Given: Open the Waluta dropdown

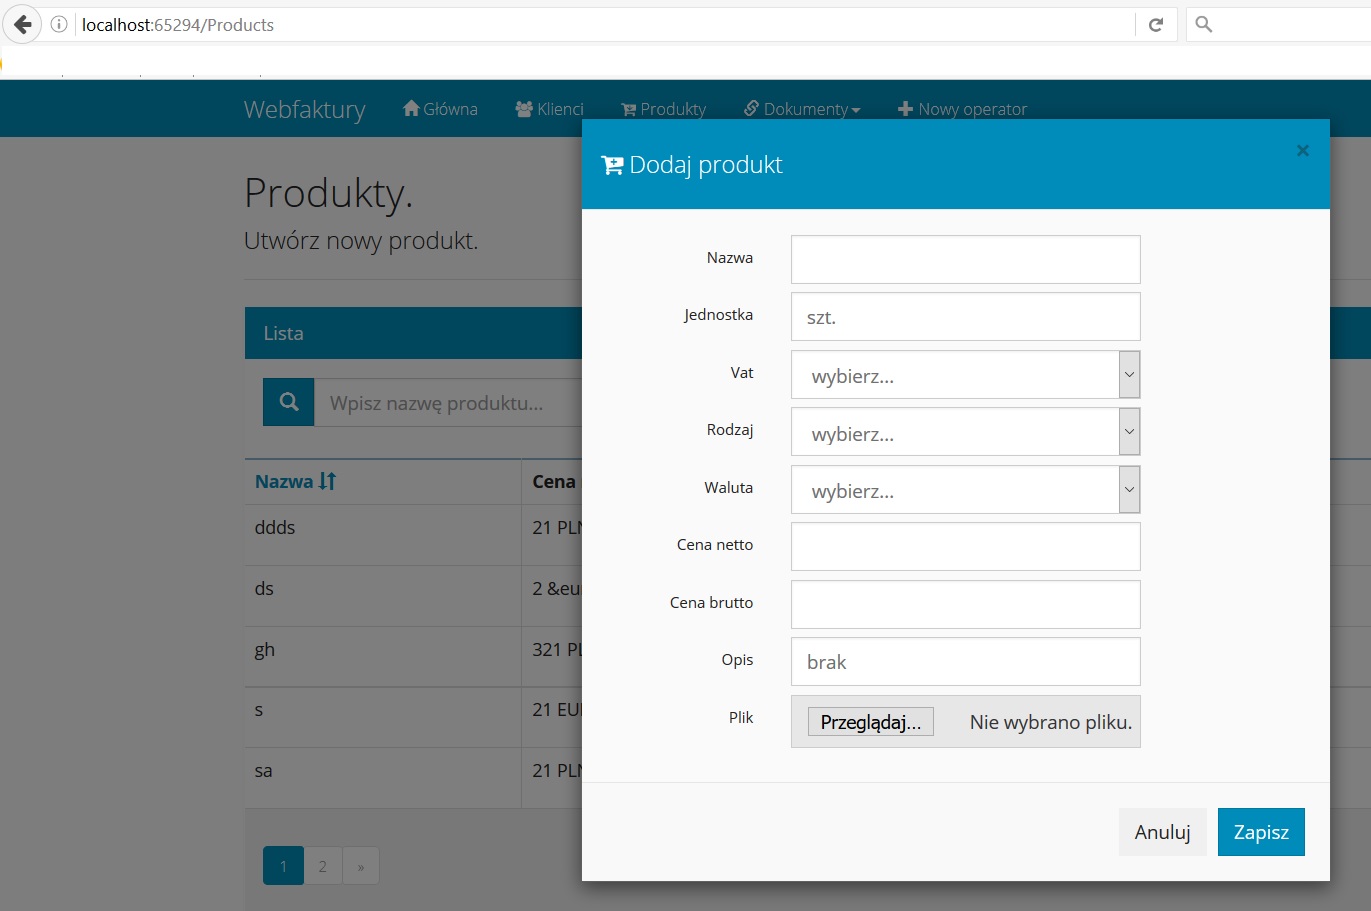Looking at the screenshot, I should coord(965,489).
